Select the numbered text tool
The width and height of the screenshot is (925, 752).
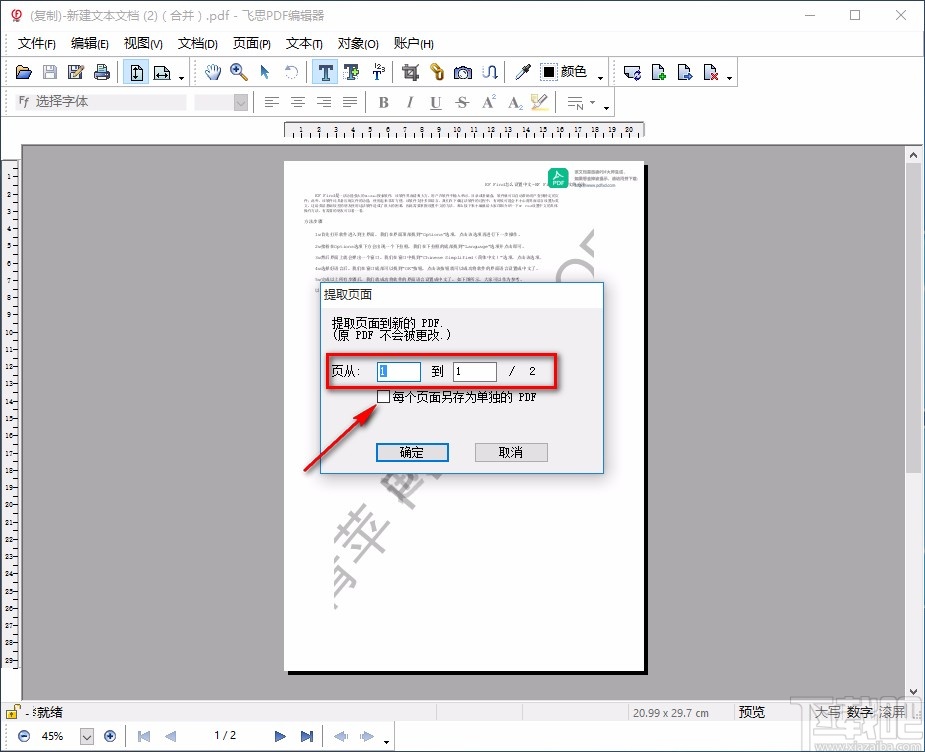pos(378,73)
